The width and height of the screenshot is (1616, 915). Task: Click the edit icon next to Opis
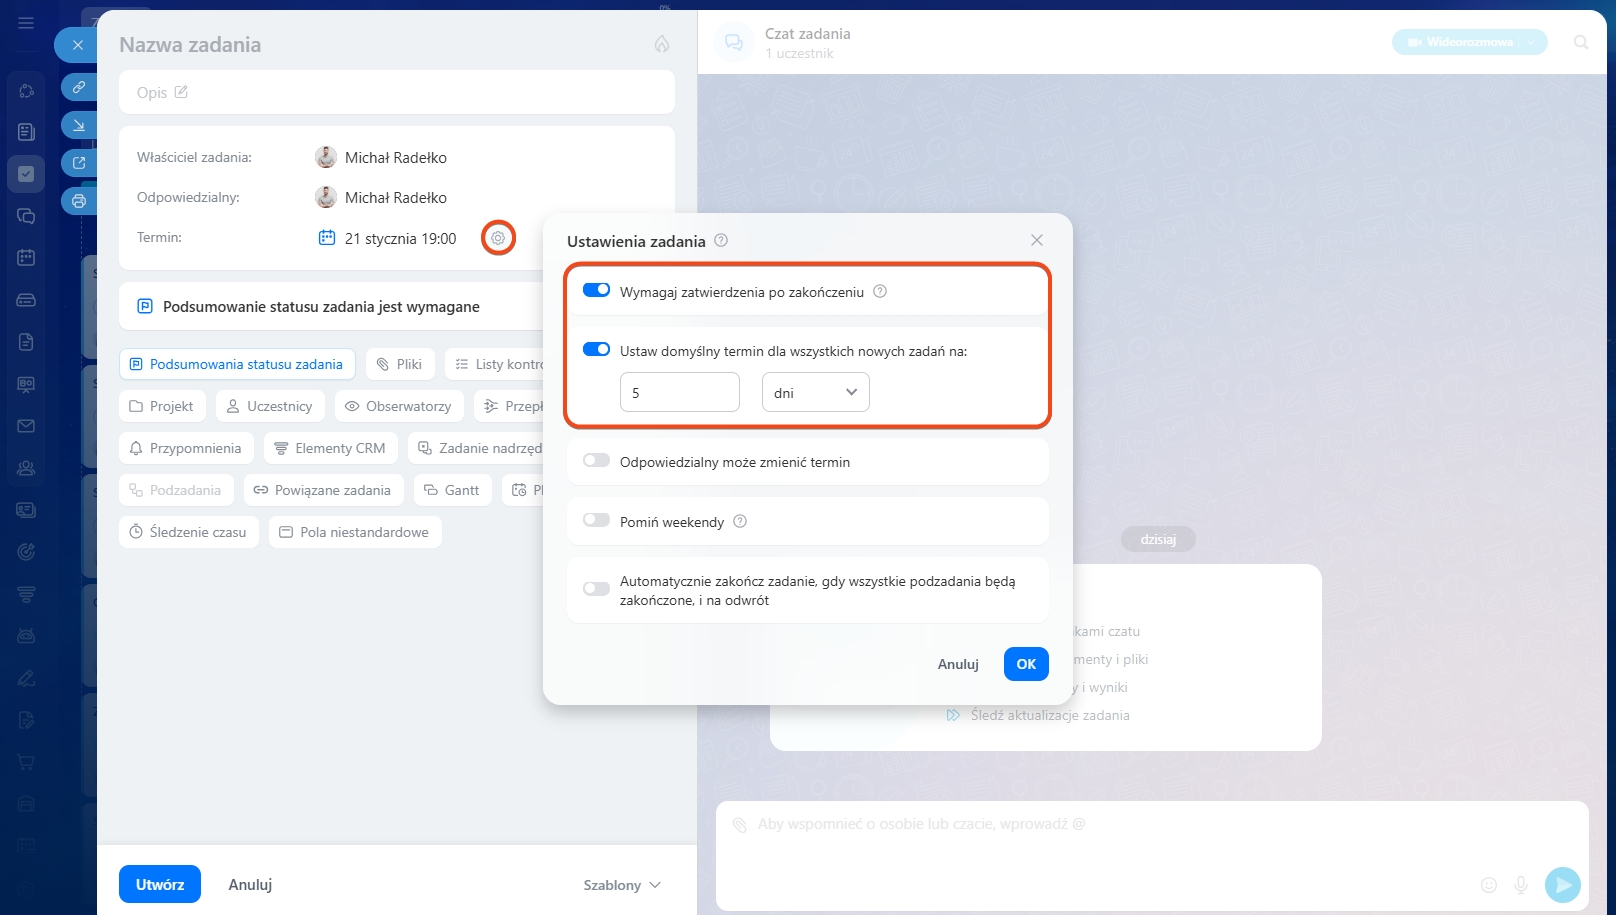(181, 92)
